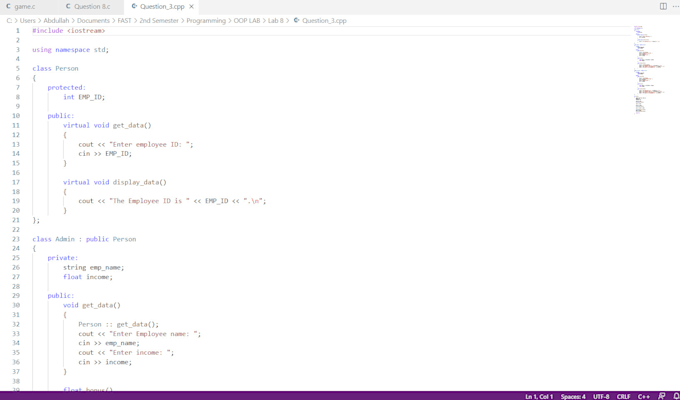The image size is (680, 400).
Task: Split the editor to the right
Action: coord(663,7)
